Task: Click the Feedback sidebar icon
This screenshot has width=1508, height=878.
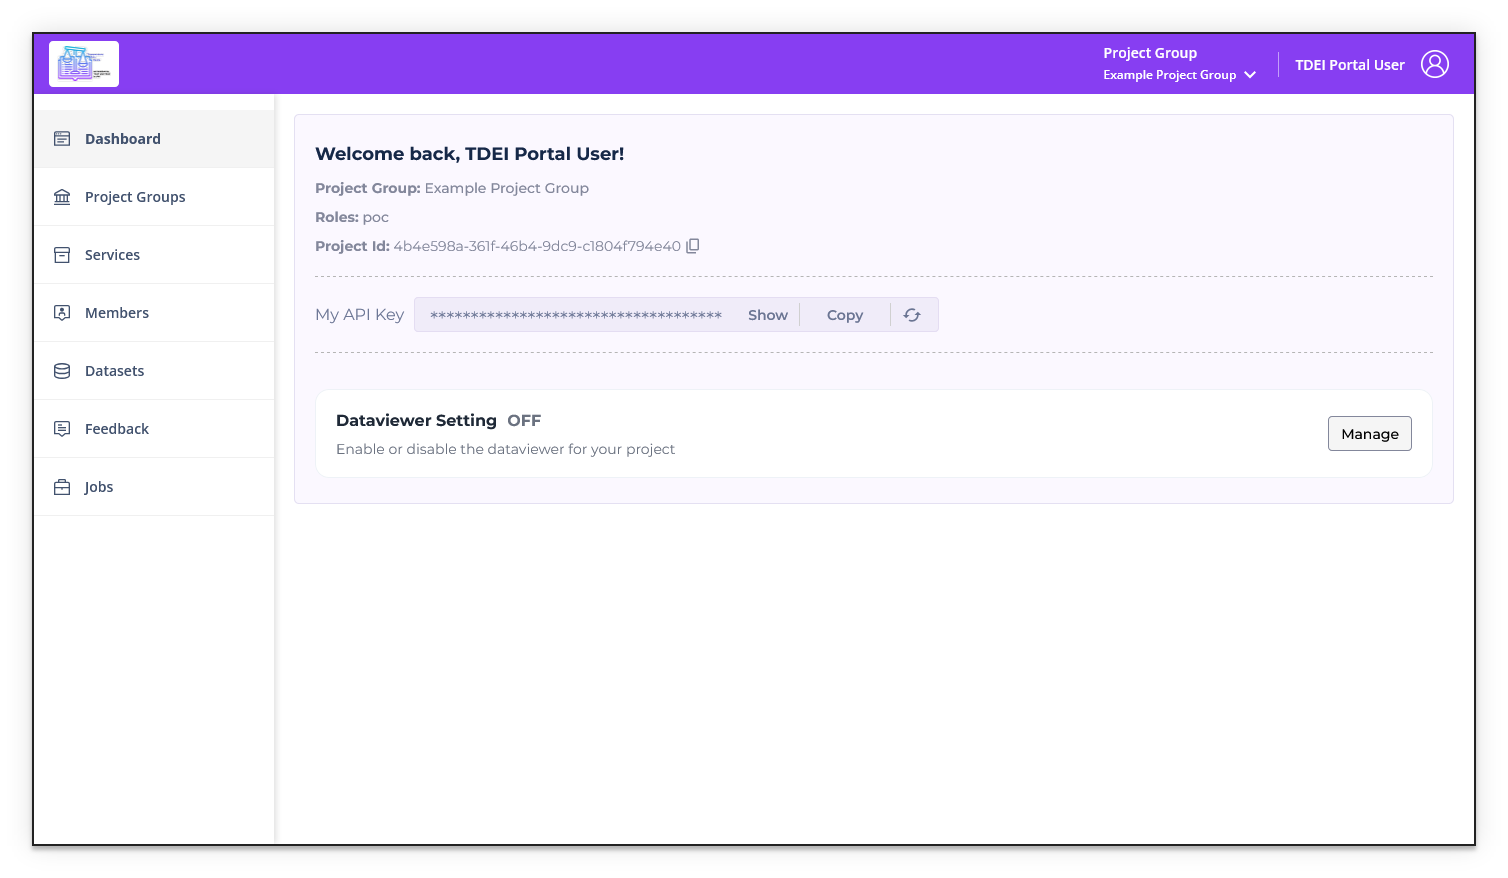Action: coord(61,428)
